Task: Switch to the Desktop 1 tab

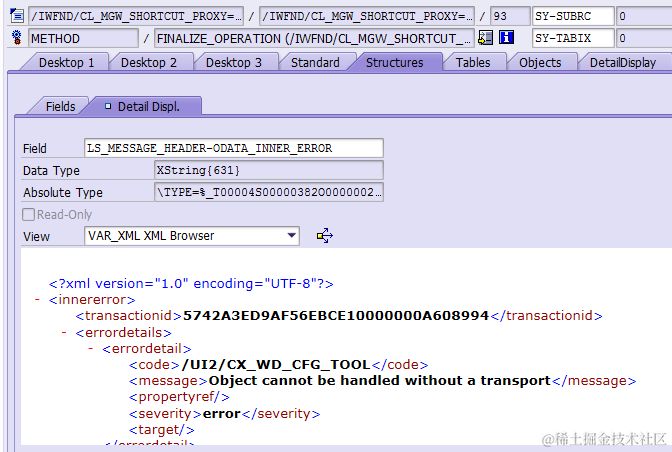Action: 66,63
